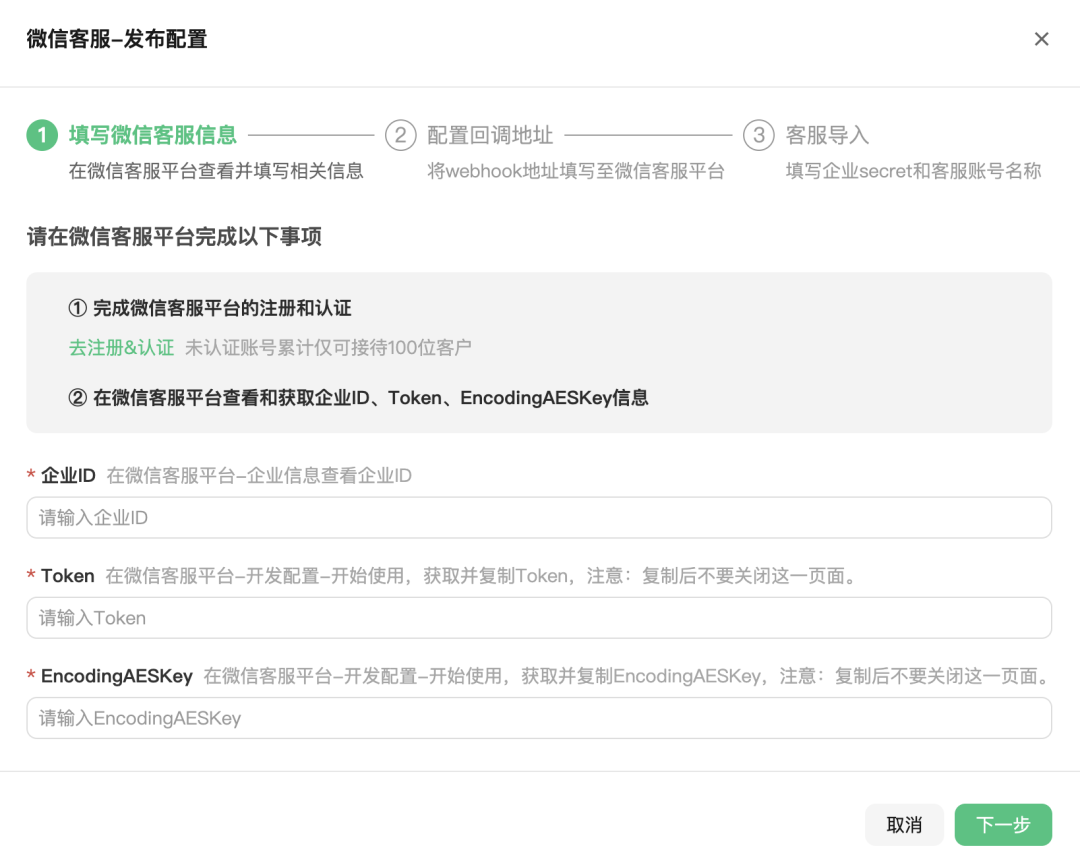Click the 微信客服-发布配置 dialog title
The width and height of the screenshot is (1080, 865).
(117, 39)
